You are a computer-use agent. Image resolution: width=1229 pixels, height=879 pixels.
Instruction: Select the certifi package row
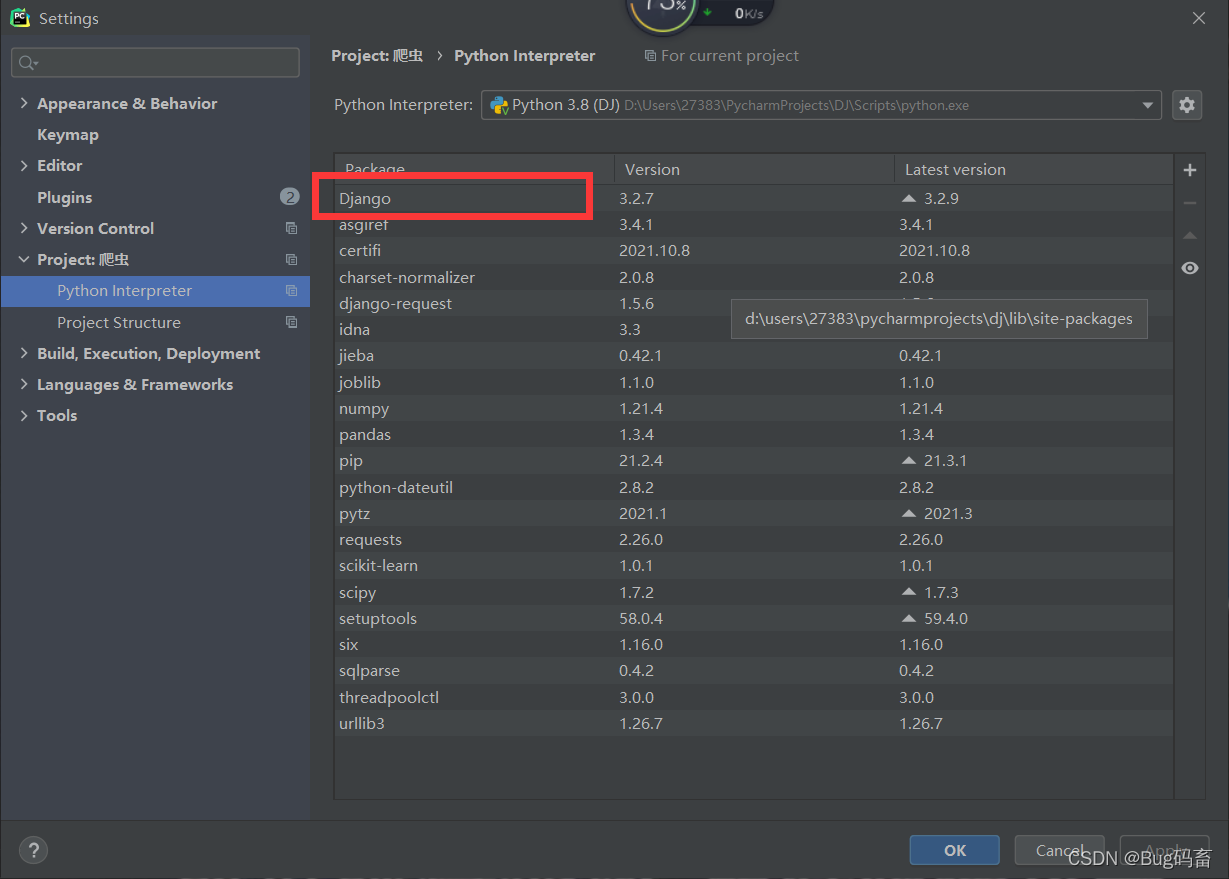754,250
